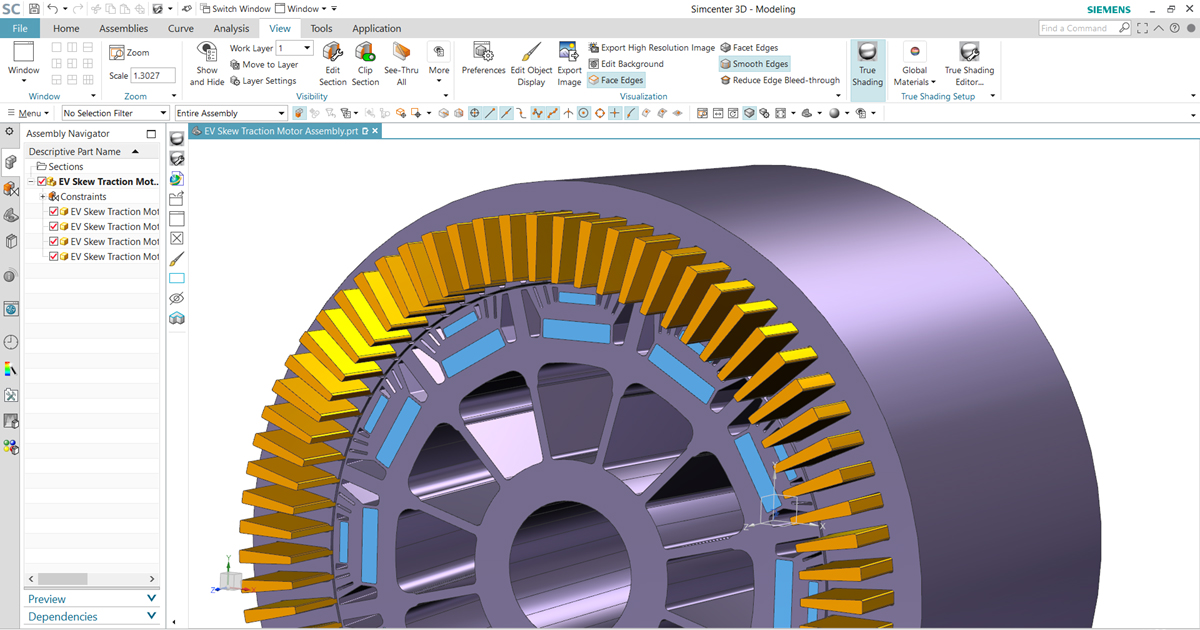This screenshot has height=630, width=1200.
Task: Open the No Selection Filter dropdown
Action: point(163,113)
